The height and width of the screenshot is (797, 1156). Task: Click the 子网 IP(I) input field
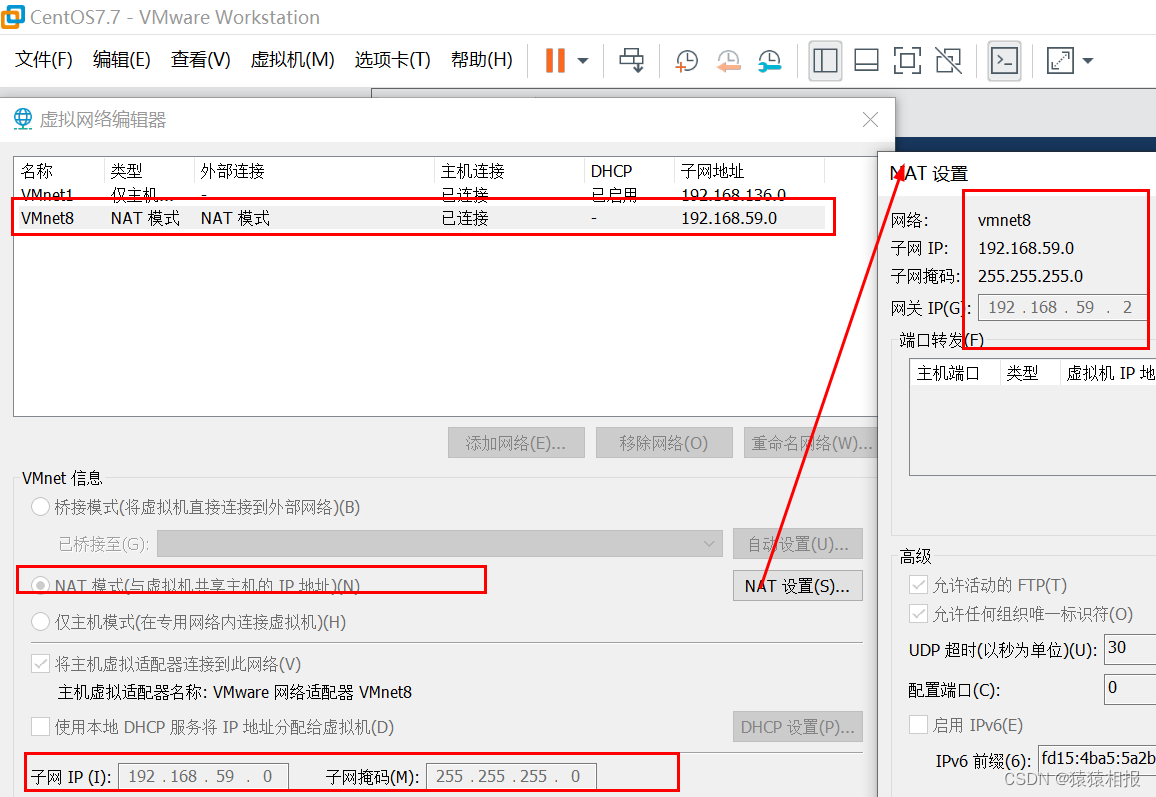203,776
